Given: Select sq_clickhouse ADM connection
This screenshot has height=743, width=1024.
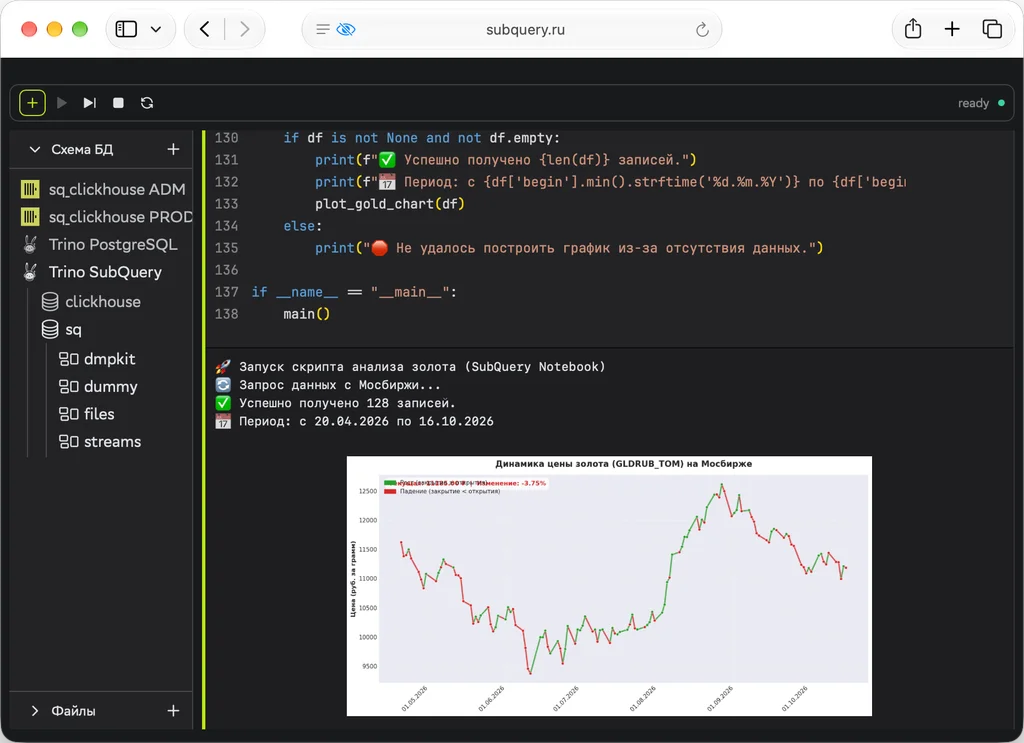Looking at the screenshot, I should 117,189.
